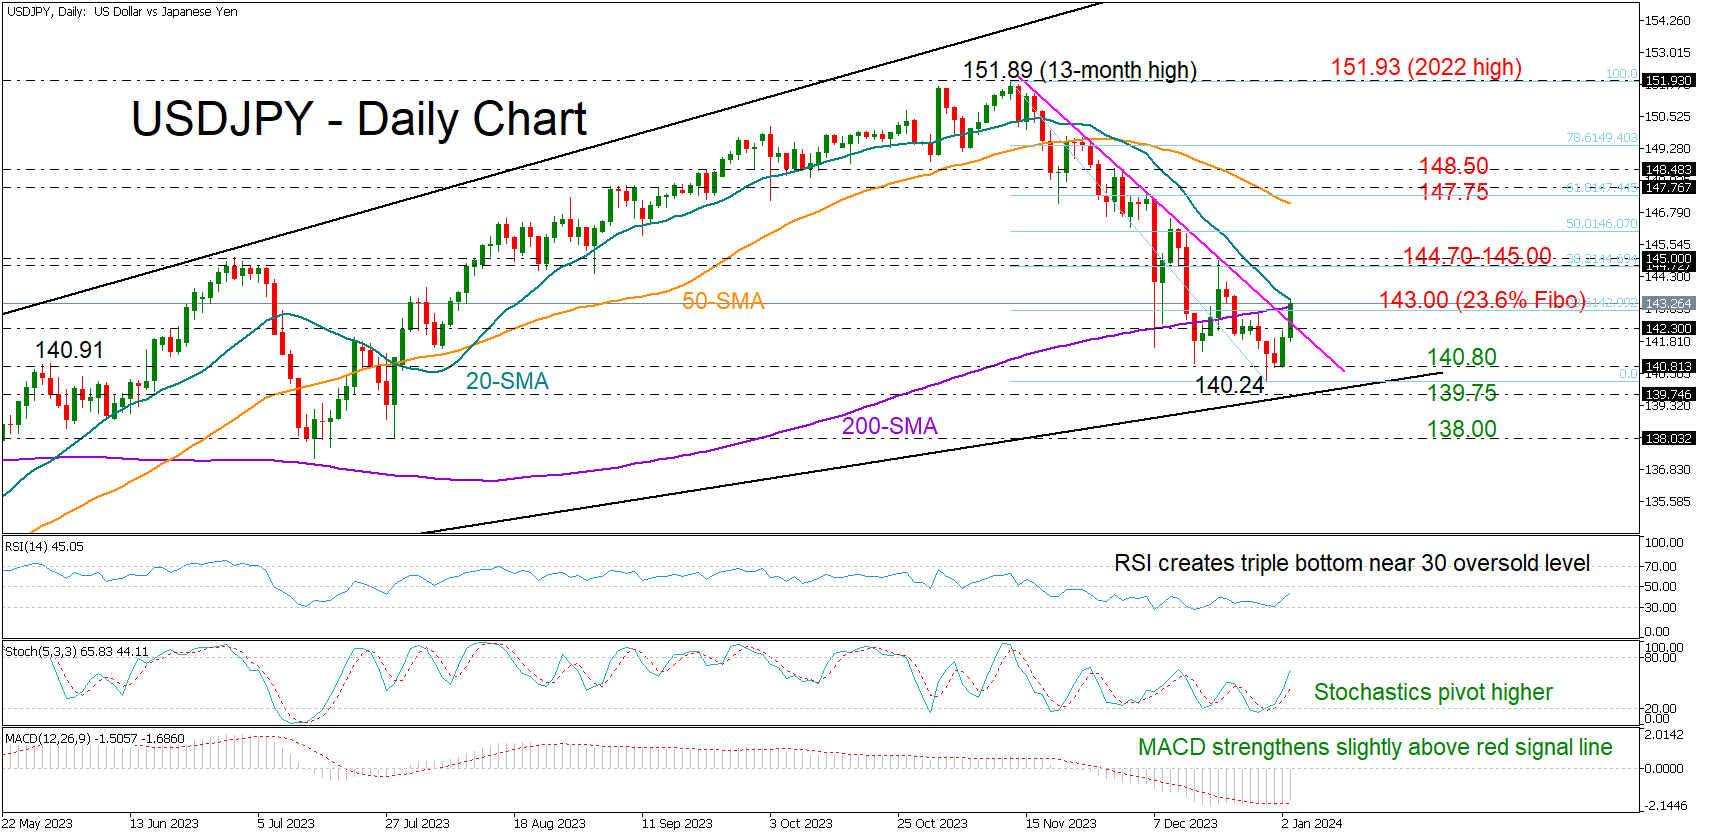Click the '27 Jul 2023' date on time axis
The width and height of the screenshot is (1709, 836).
(417, 824)
